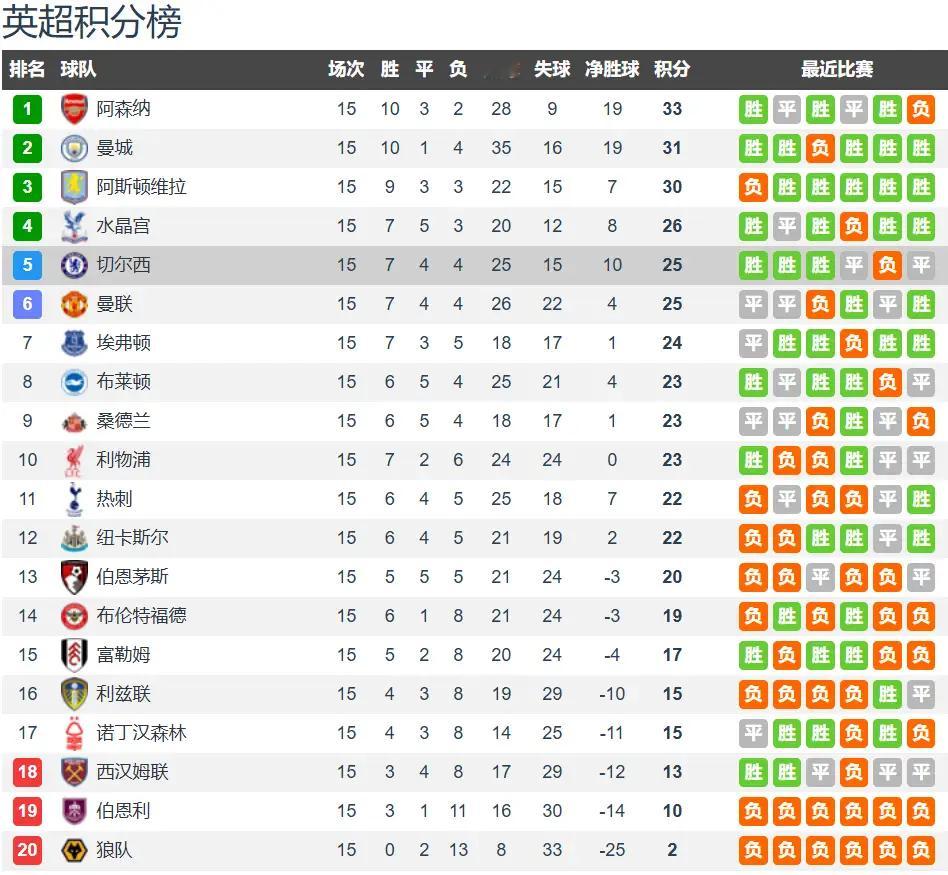Viewport: 948px width, 875px height.
Task: Click the green rank 1 badge
Action: coord(27,109)
